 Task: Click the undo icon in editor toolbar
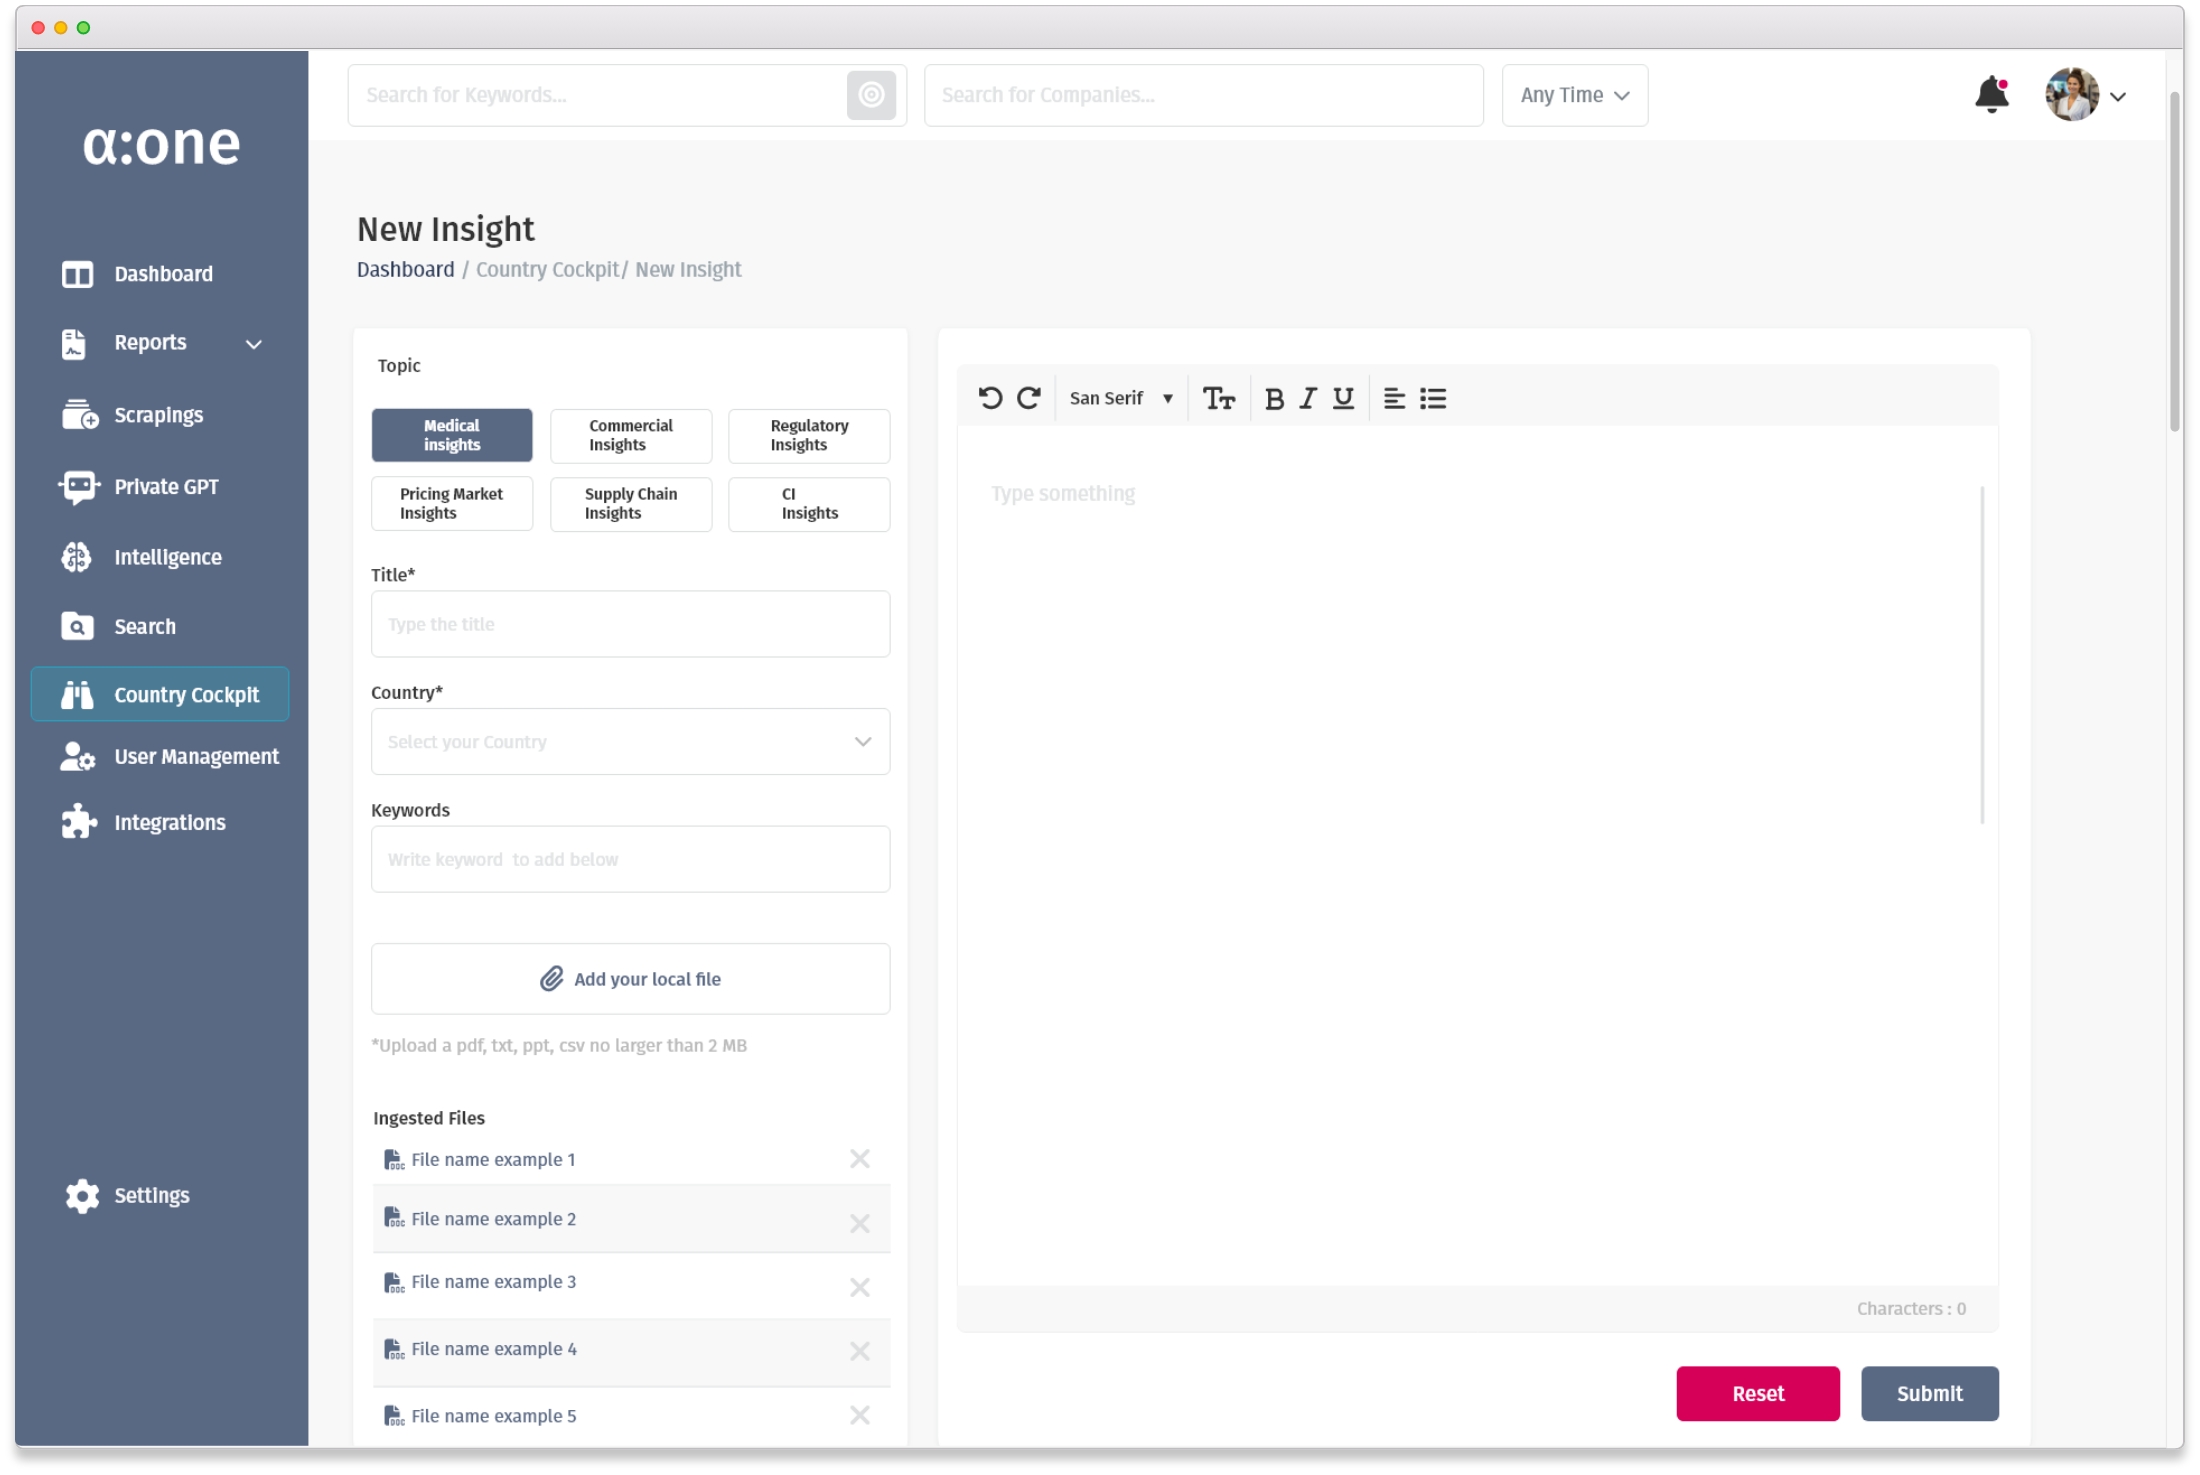tap(989, 398)
